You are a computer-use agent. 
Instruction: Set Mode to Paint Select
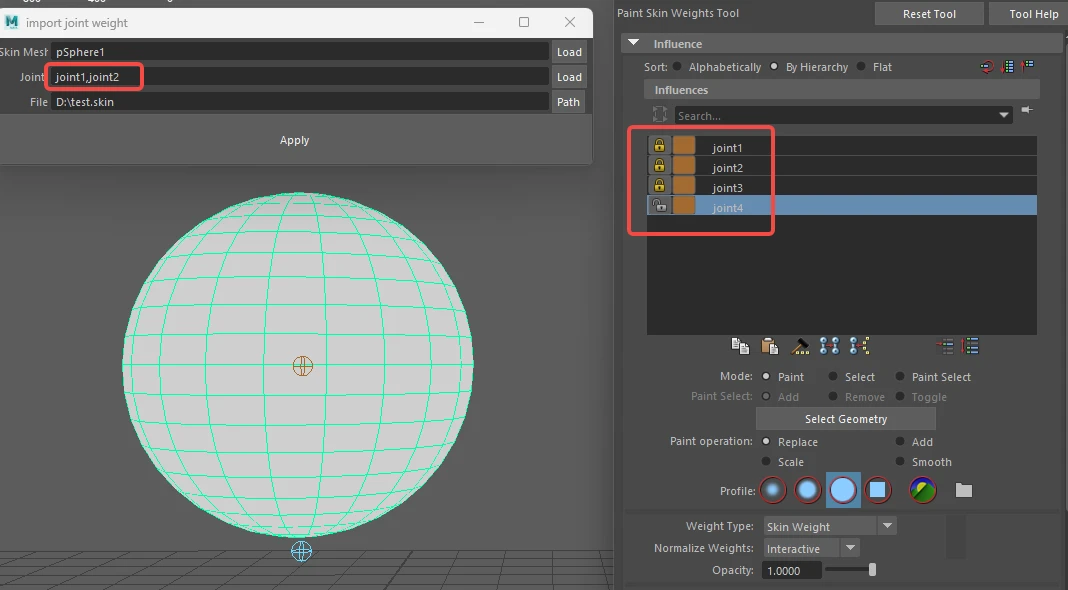coord(933,377)
